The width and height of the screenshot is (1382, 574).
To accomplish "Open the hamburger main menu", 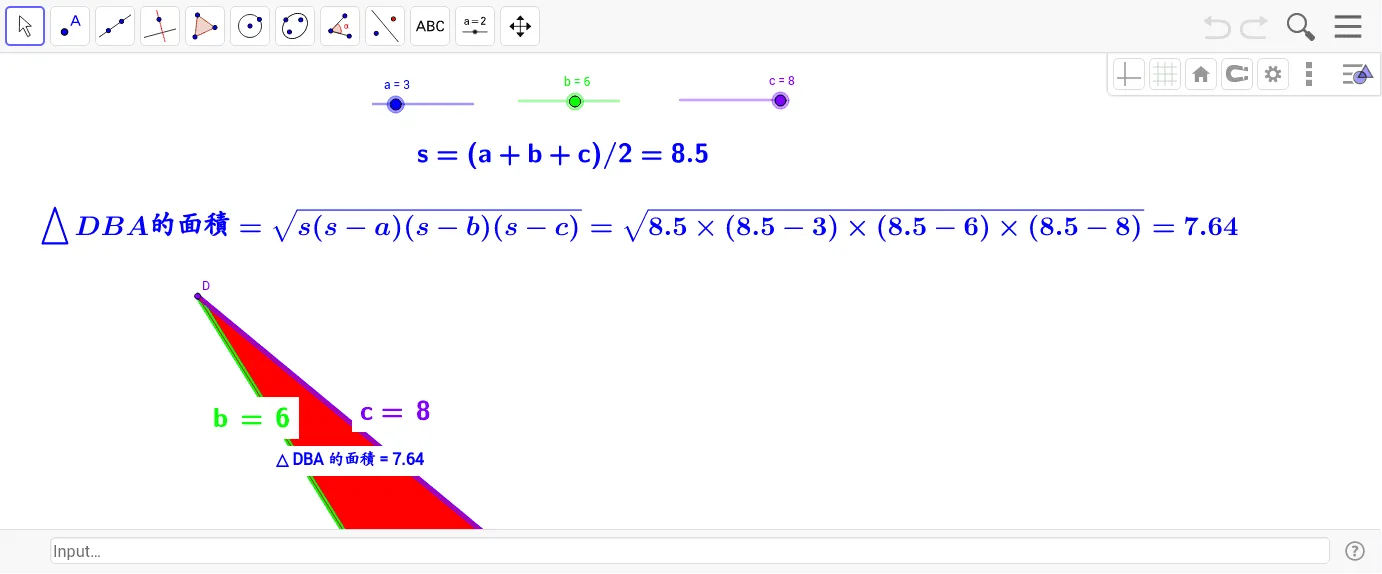I will [1348, 26].
